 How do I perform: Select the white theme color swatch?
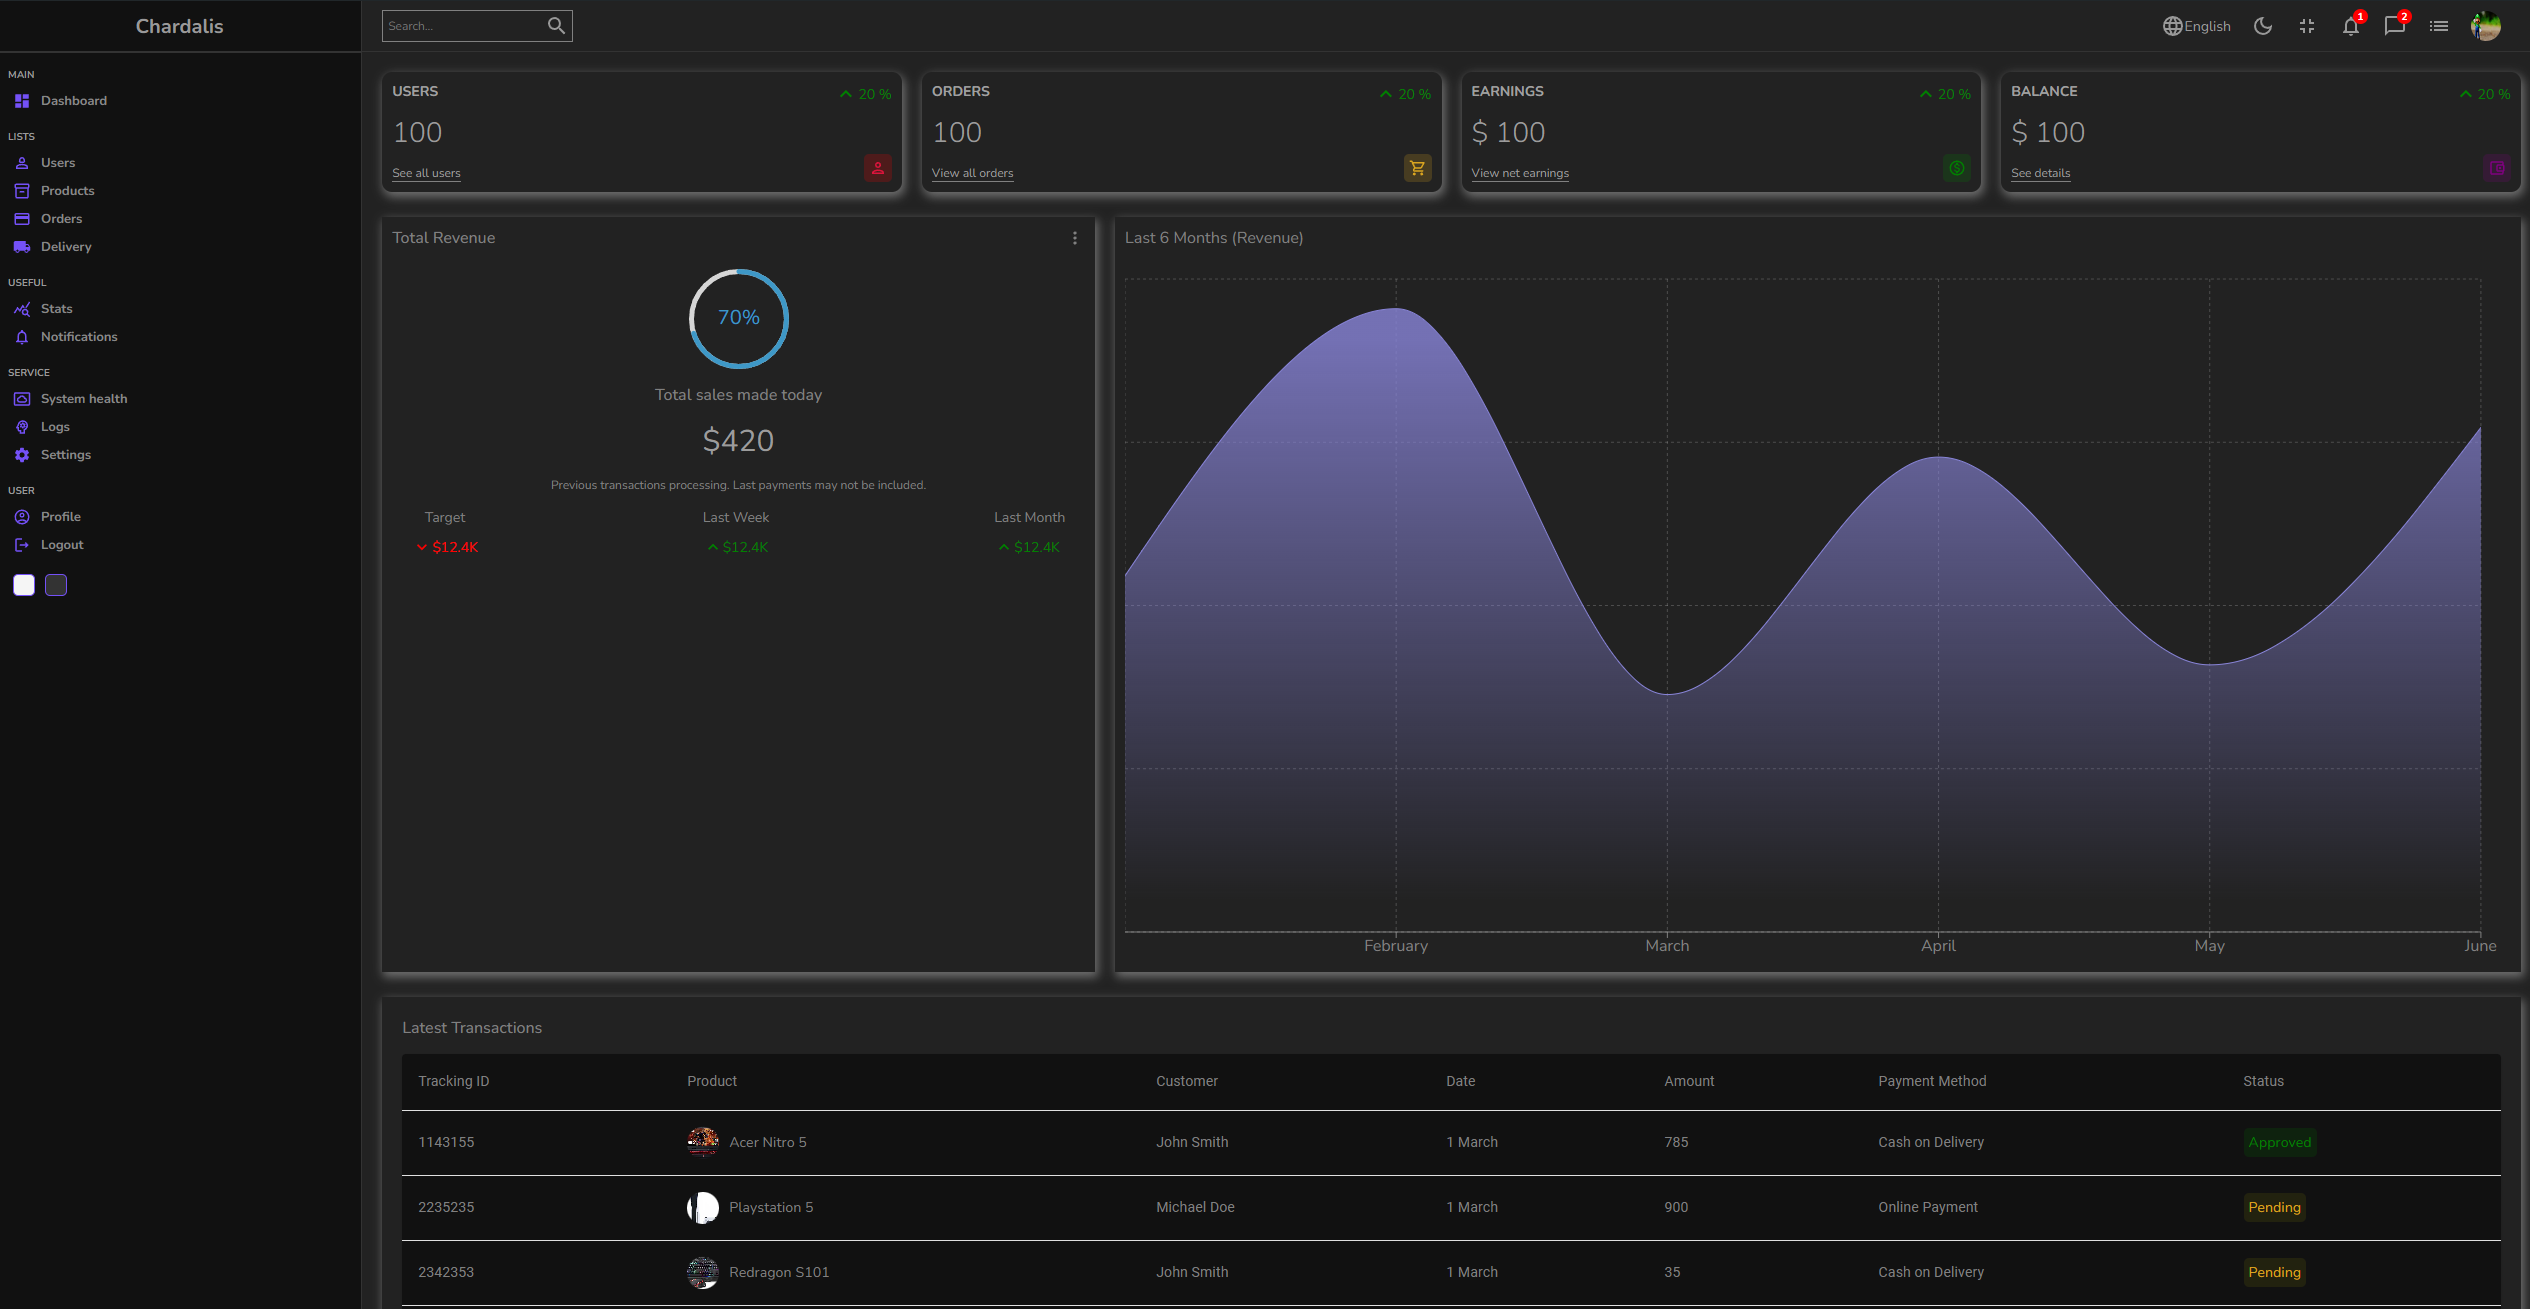(x=24, y=585)
